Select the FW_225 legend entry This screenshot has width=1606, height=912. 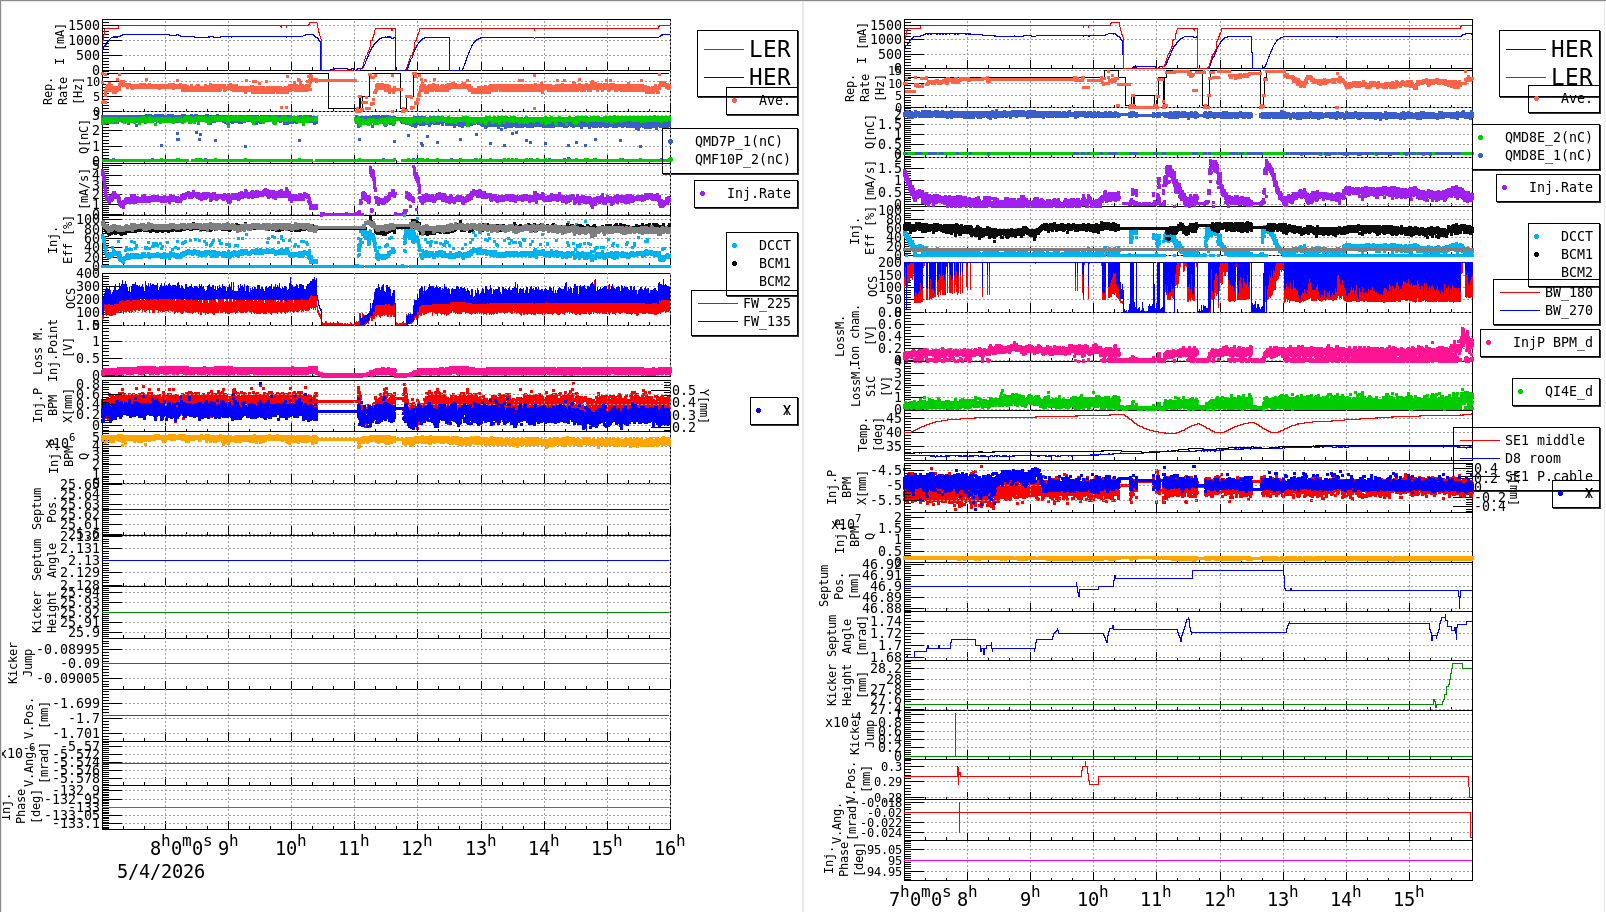coord(766,303)
